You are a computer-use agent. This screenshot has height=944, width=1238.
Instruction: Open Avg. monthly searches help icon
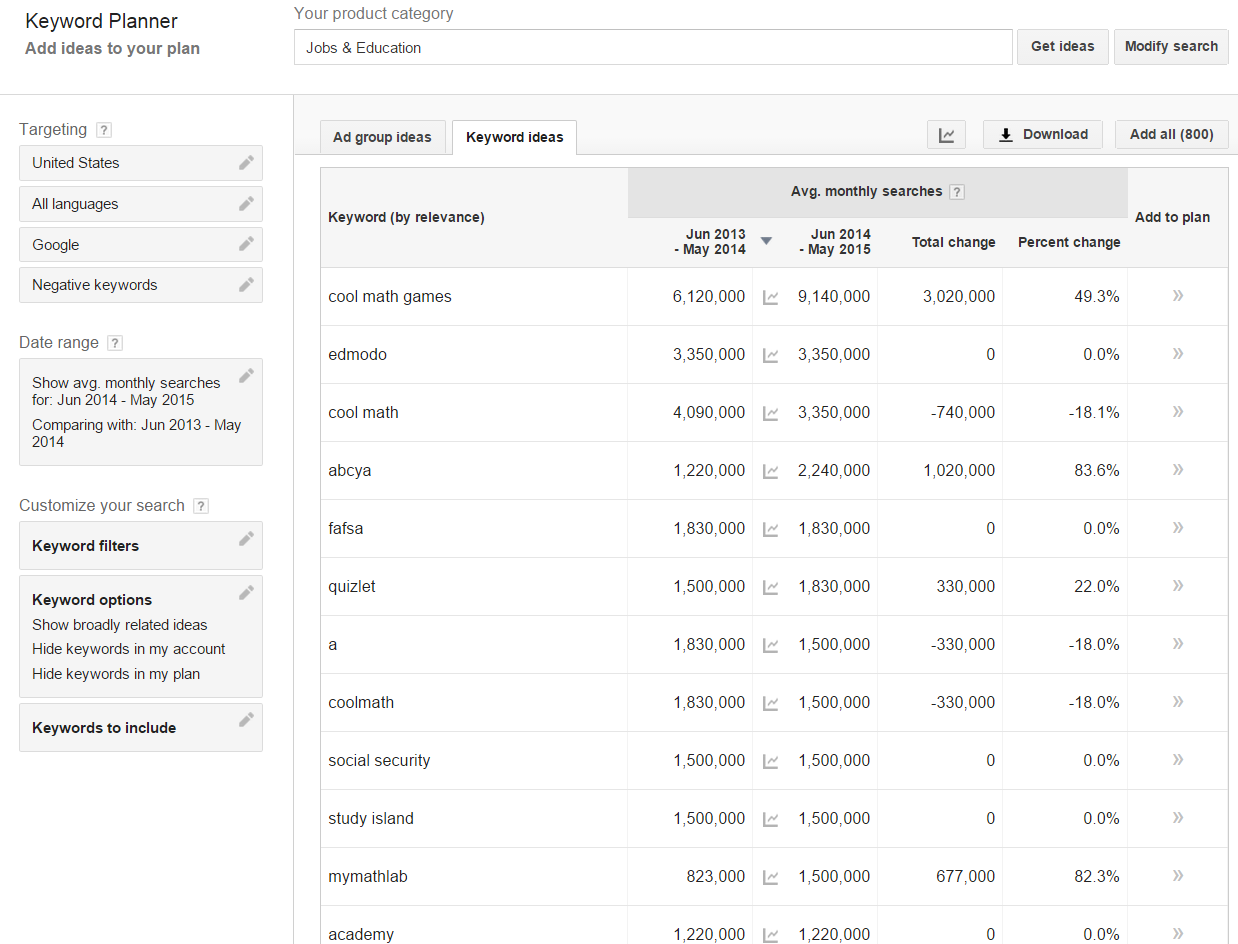pyautogui.click(x=957, y=192)
